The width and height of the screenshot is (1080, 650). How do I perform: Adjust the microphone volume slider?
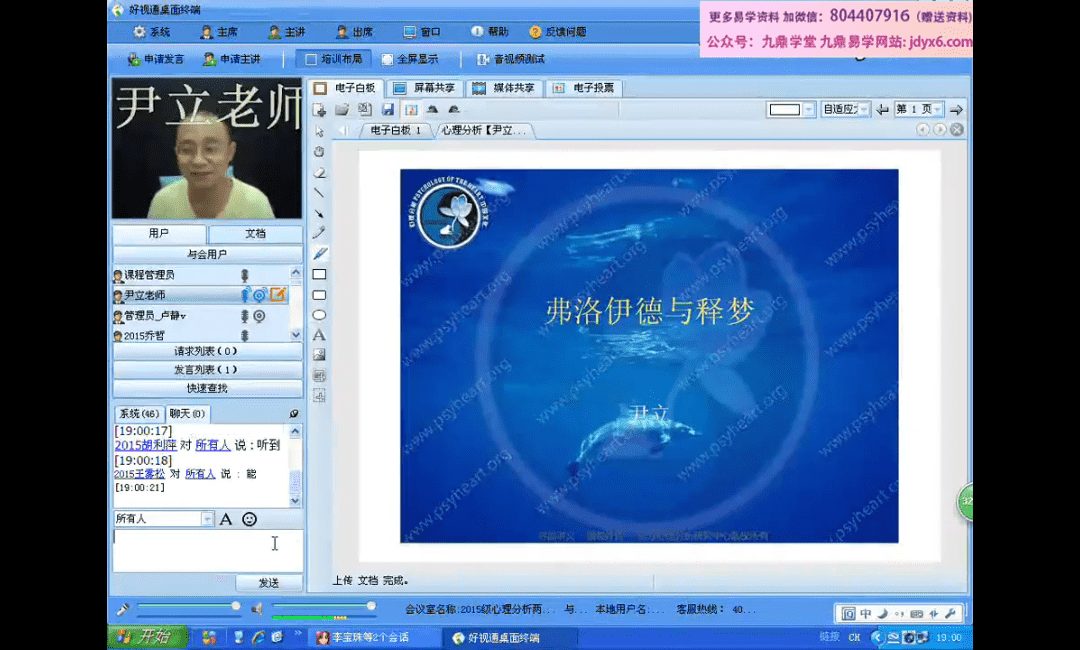(236, 606)
